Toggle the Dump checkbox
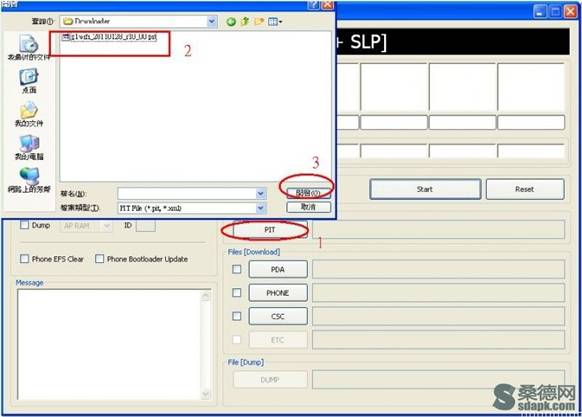This screenshot has height=417, width=582. tap(24, 225)
